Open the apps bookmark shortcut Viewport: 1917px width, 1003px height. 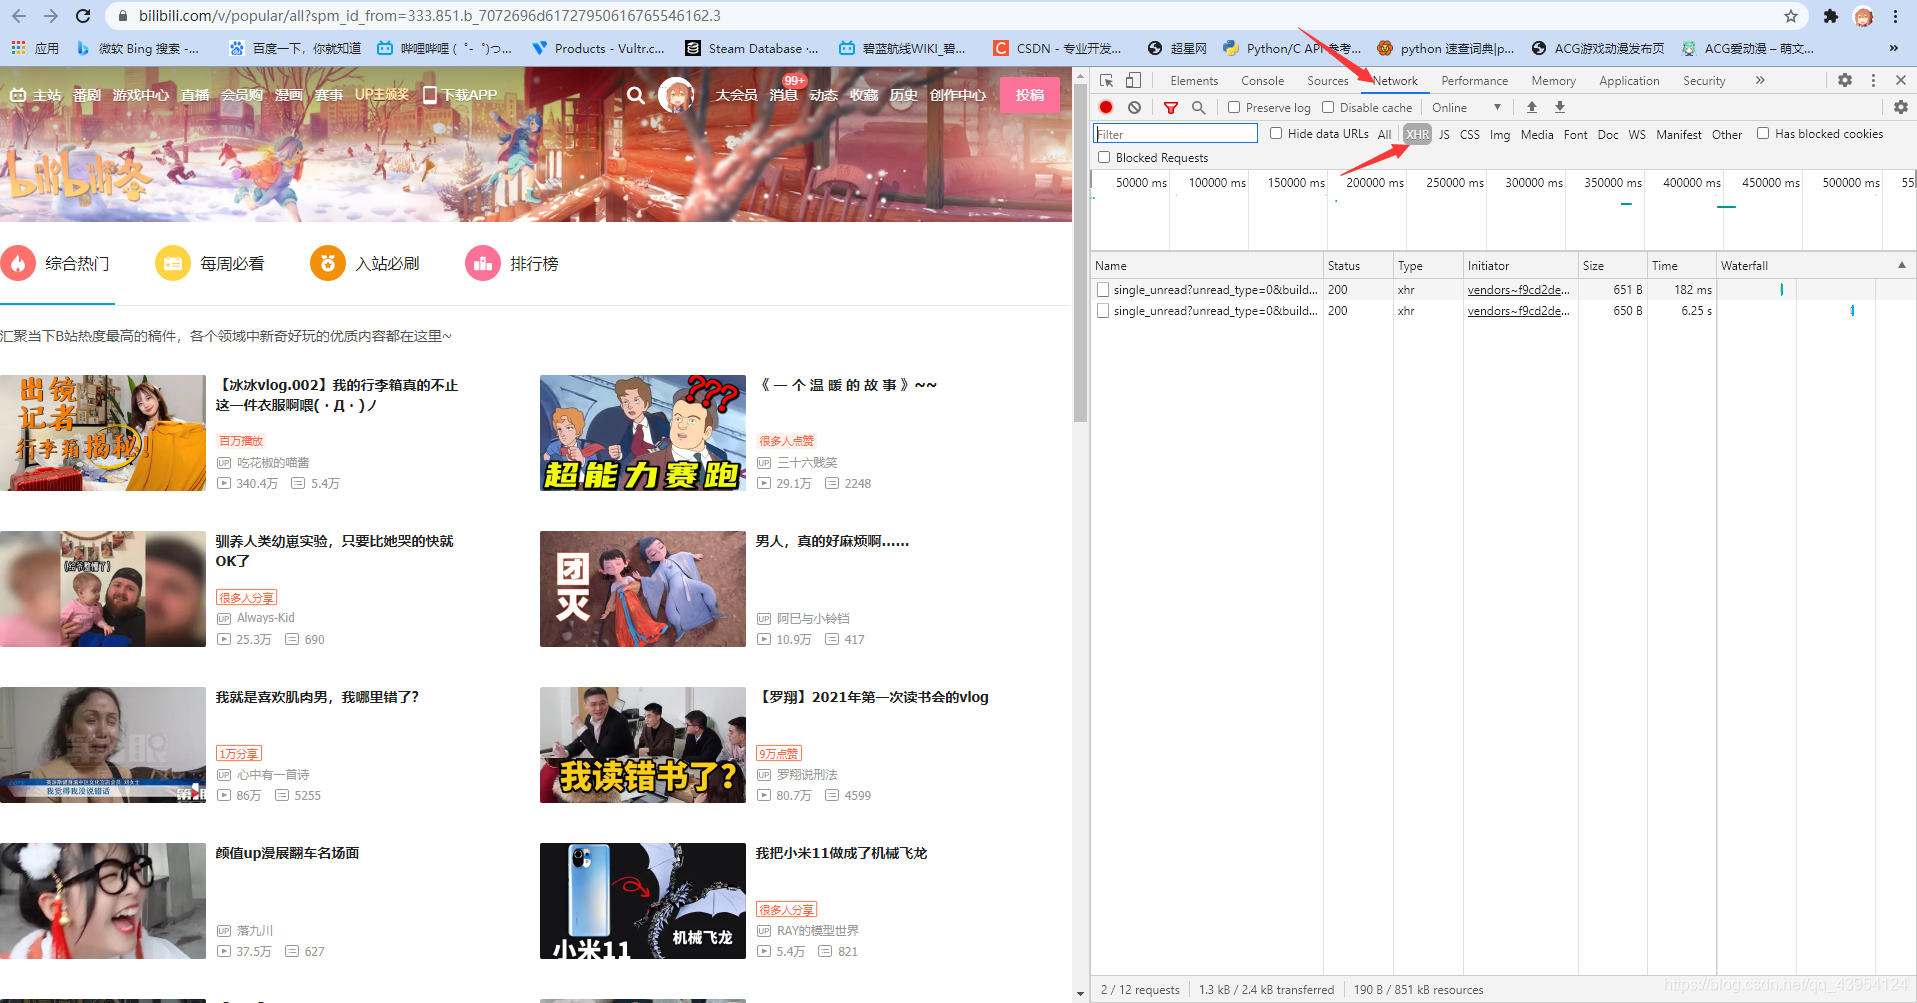point(35,48)
